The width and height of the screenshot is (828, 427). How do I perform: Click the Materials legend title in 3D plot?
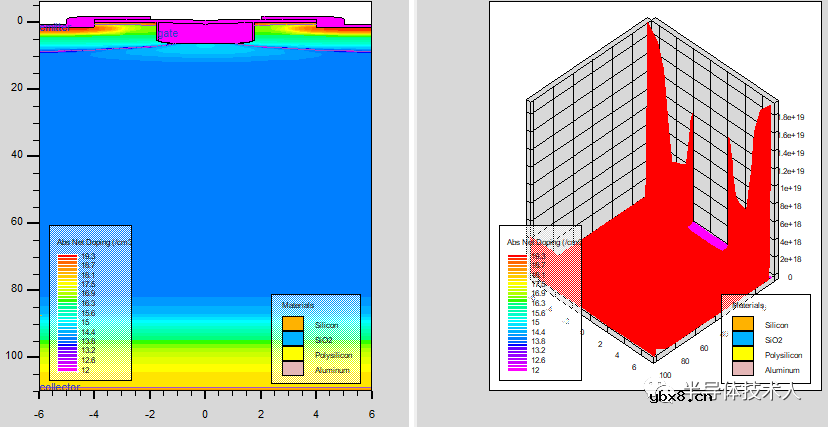[748, 304]
